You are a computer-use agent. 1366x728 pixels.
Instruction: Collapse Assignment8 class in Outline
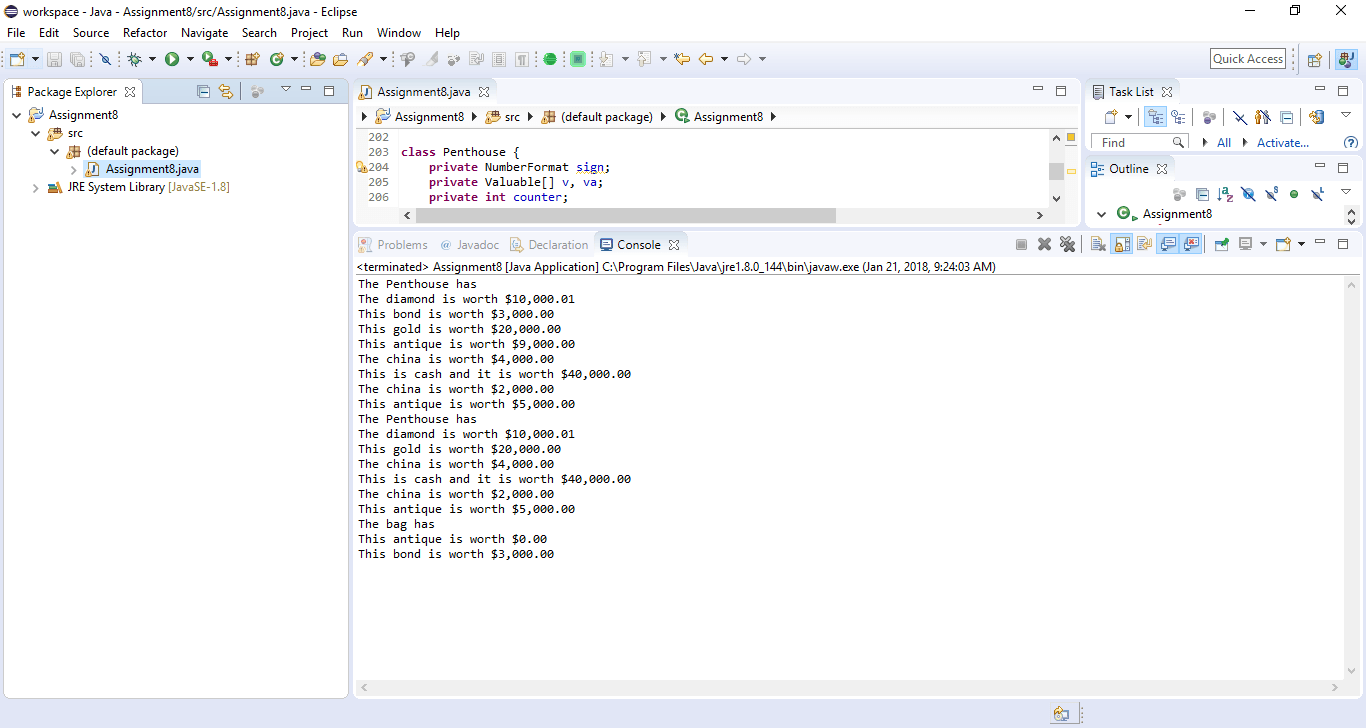pos(1102,214)
